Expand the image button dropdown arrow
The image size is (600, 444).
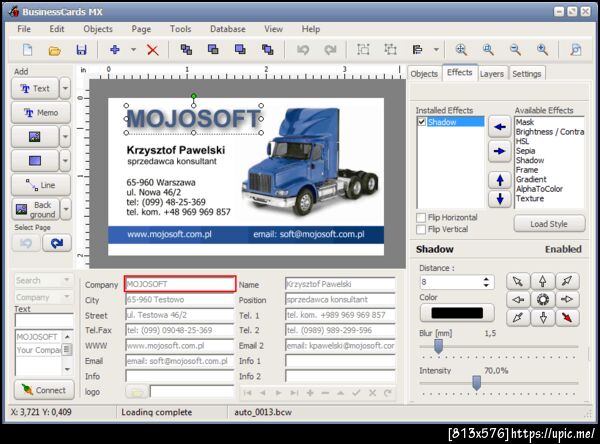click(x=65, y=137)
